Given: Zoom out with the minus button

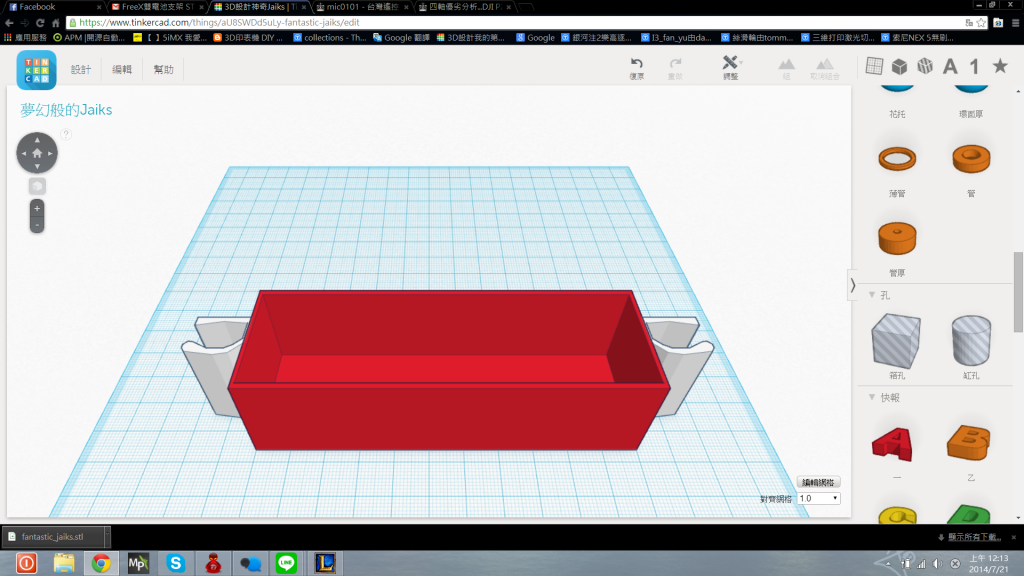Looking at the screenshot, I should point(37,225).
